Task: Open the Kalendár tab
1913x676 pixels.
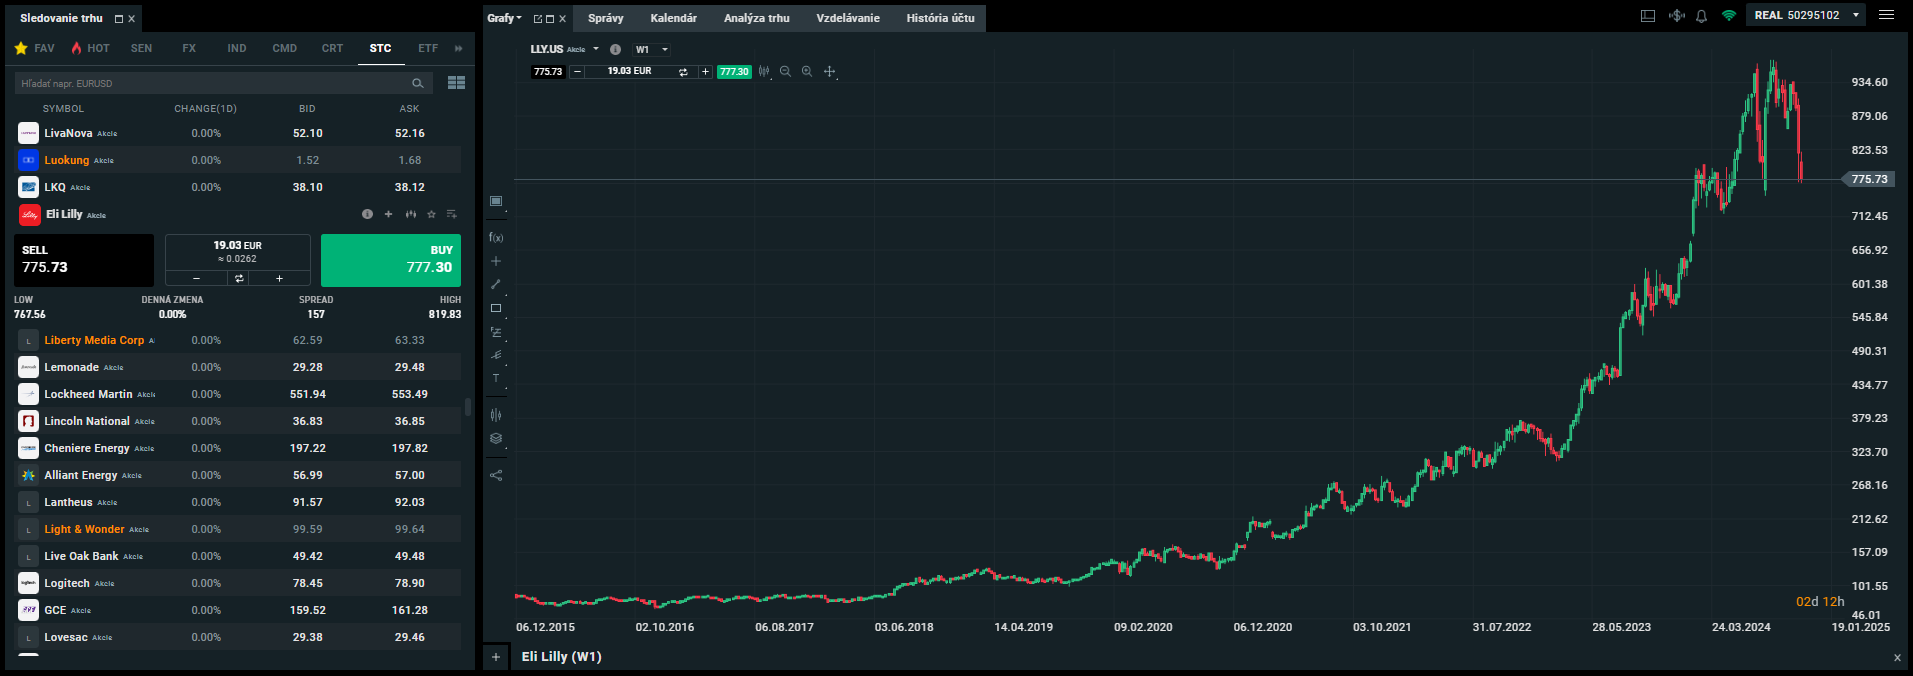Action: point(673,18)
